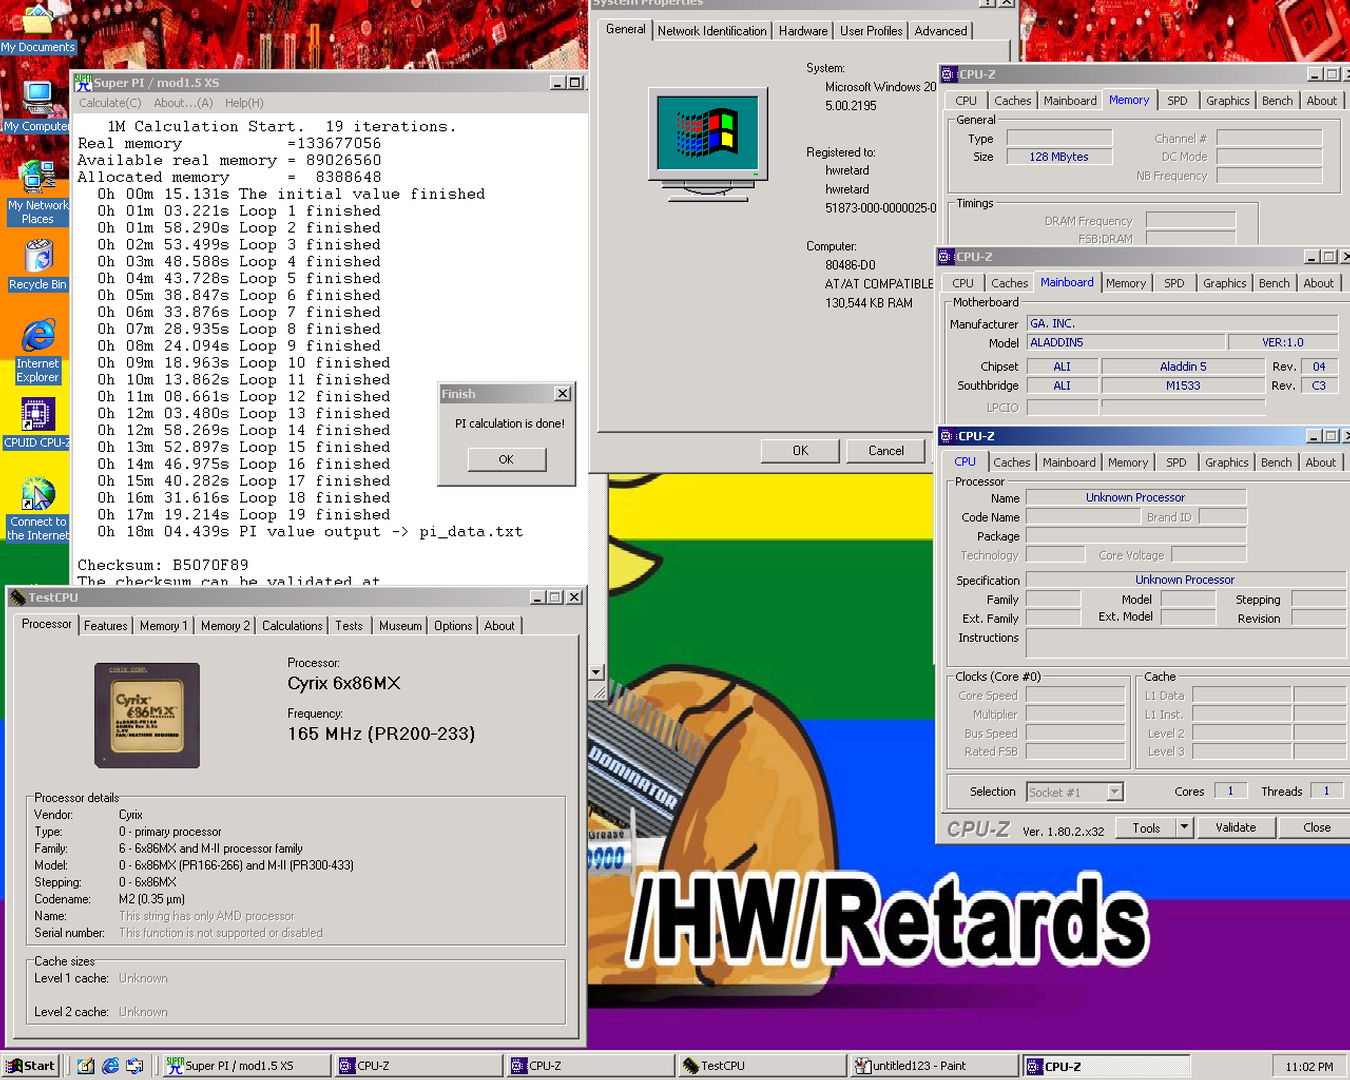Viewport: 1350px width, 1080px height.
Task: Open the User Profiles tab in System Properties
Action: coord(871,31)
